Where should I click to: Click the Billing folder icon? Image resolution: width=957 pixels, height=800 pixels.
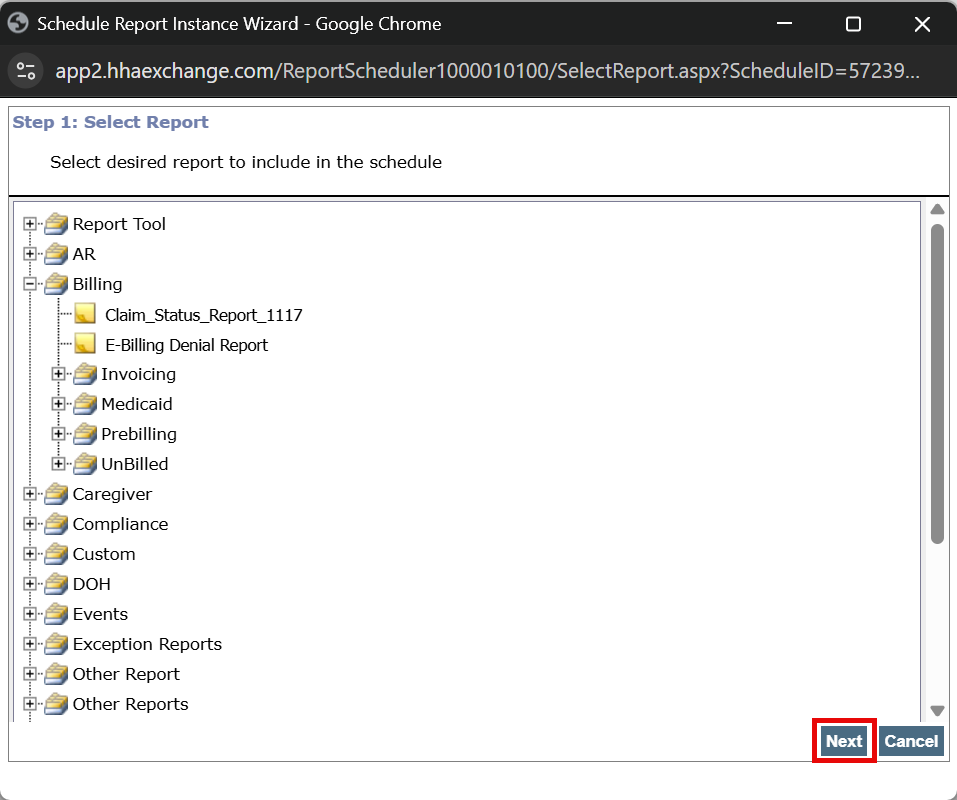56,284
